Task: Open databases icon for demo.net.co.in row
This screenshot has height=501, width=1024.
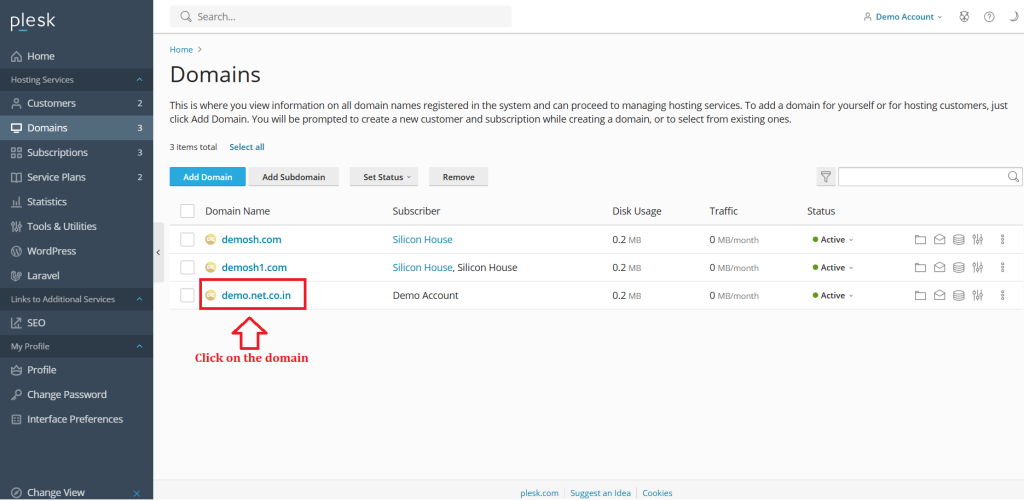Action: (958, 295)
